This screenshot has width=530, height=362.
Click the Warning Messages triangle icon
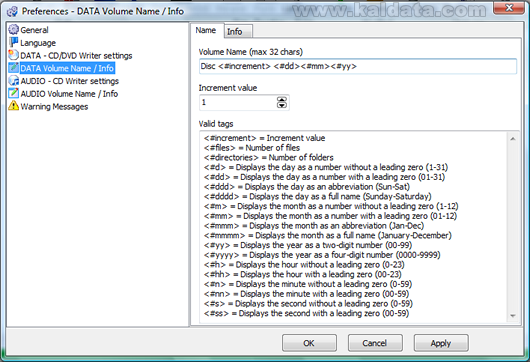(x=14, y=105)
